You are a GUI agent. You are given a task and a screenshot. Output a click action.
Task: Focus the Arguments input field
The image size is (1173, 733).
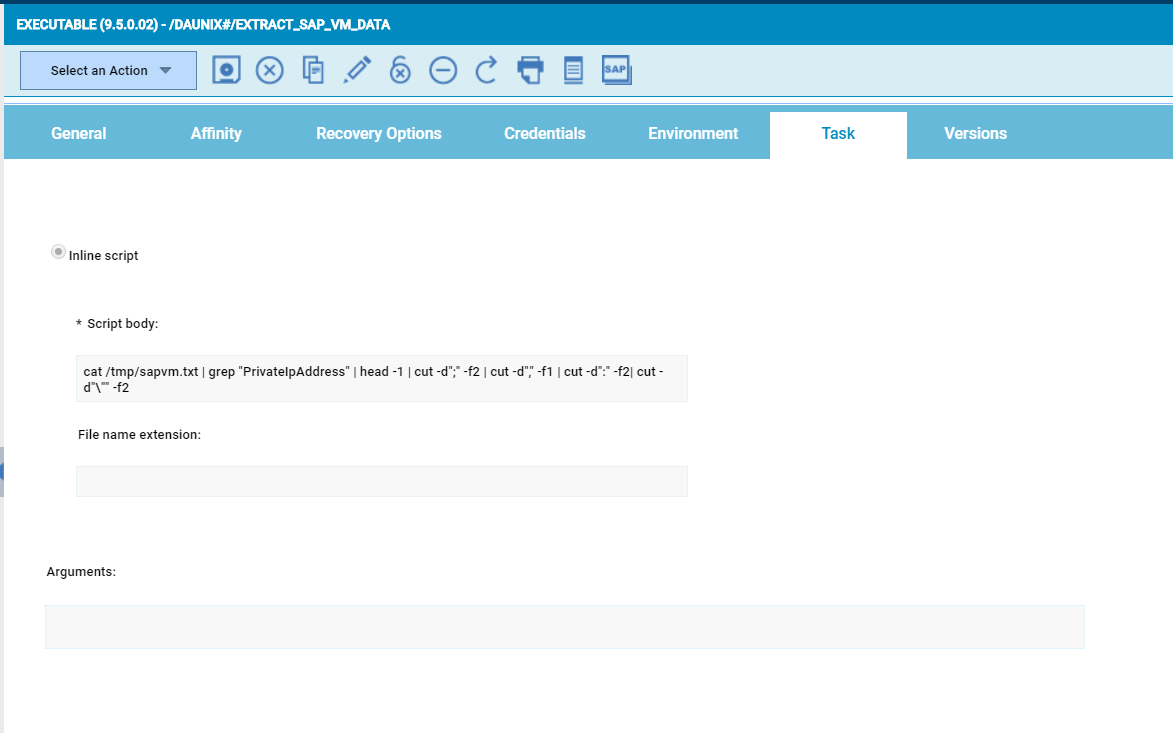564,627
